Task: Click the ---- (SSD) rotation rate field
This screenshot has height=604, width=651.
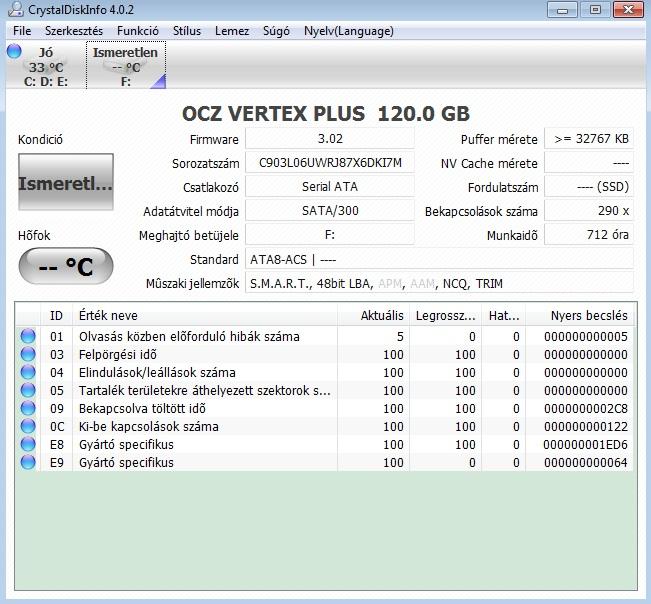Action: [589, 187]
